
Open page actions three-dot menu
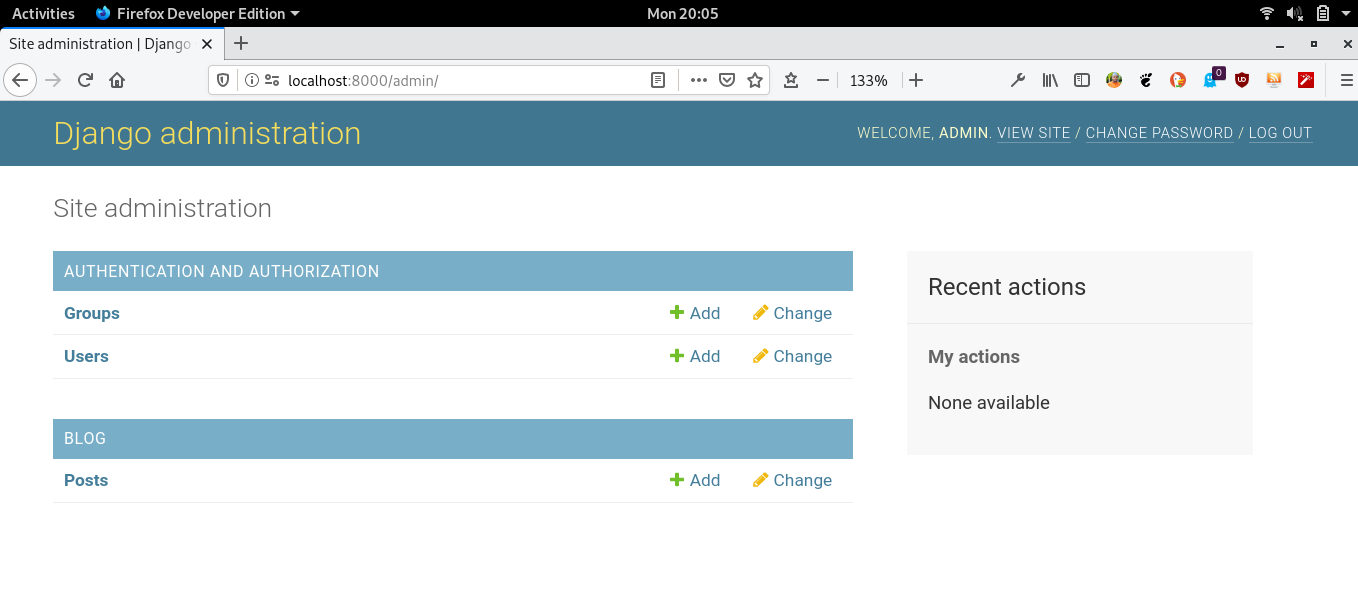pyautogui.click(x=699, y=80)
